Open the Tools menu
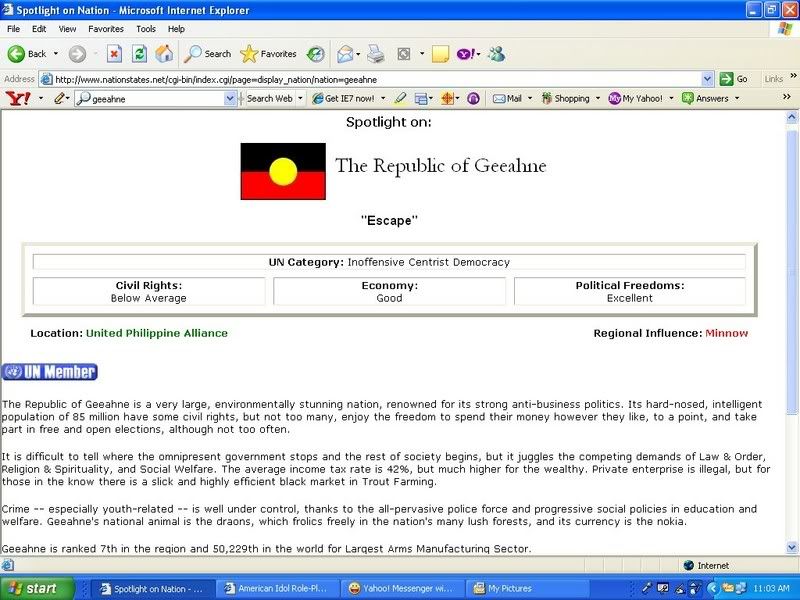800x600 pixels. coord(146,29)
